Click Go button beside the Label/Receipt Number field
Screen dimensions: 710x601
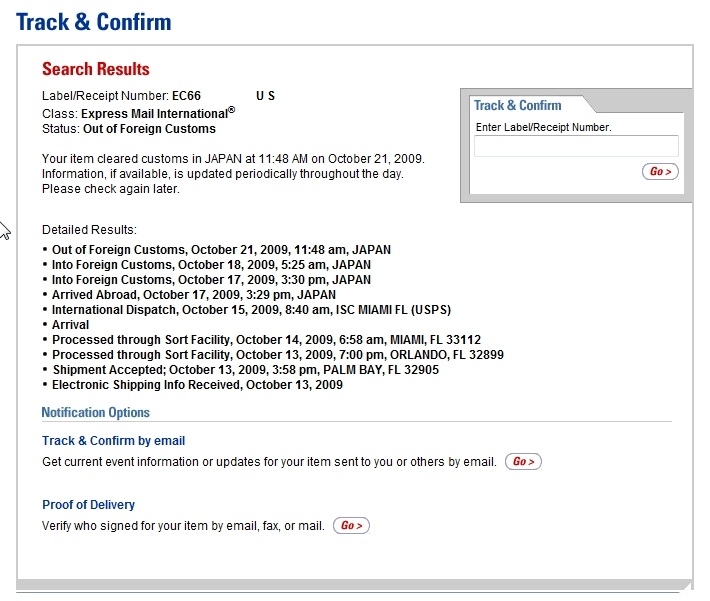coord(660,172)
